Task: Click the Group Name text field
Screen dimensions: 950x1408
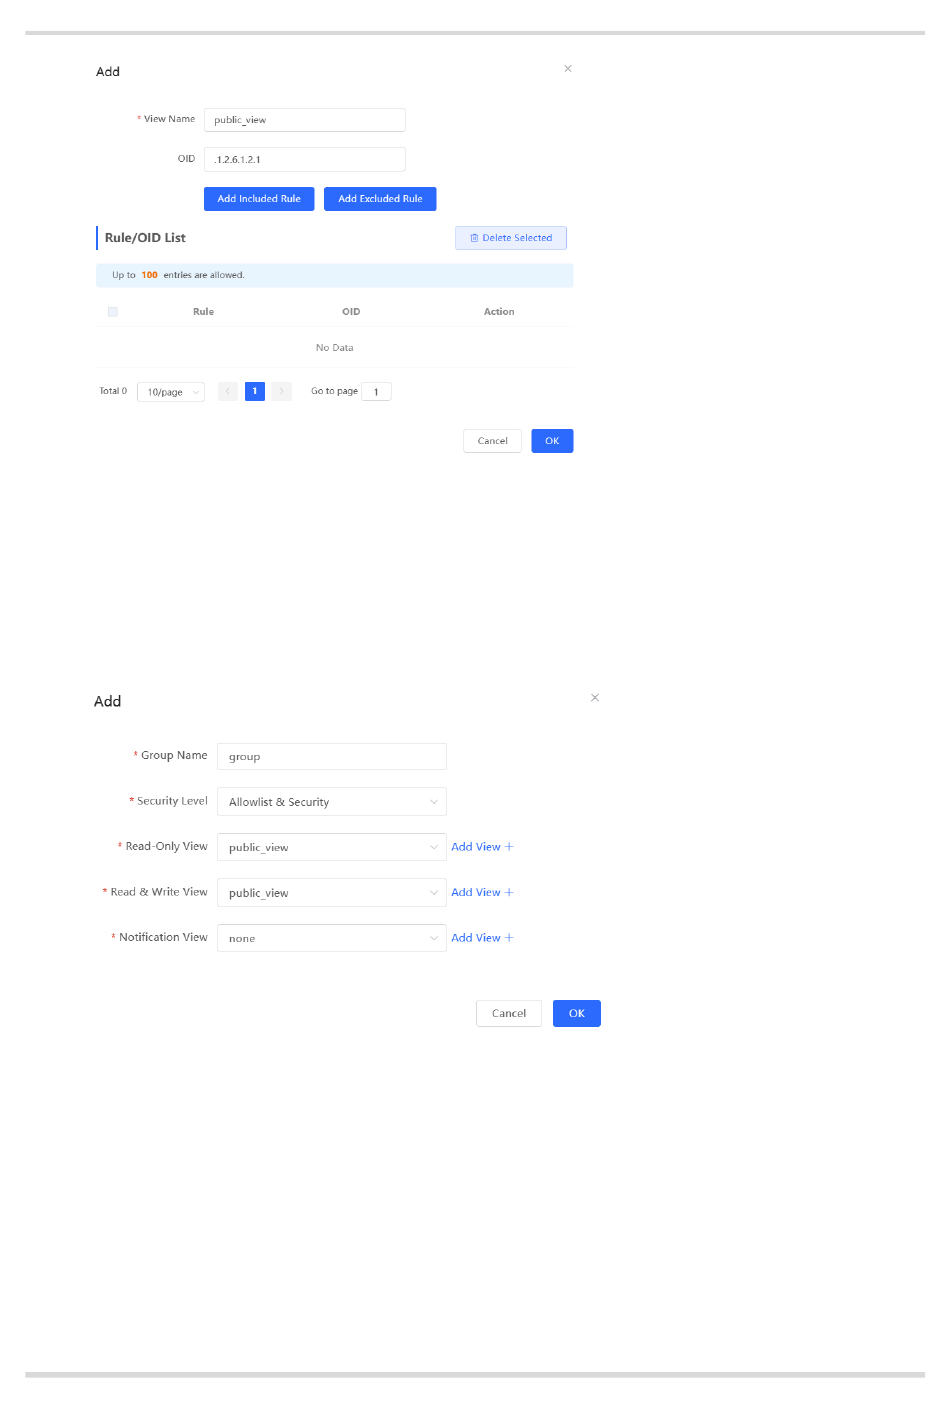Action: point(331,757)
